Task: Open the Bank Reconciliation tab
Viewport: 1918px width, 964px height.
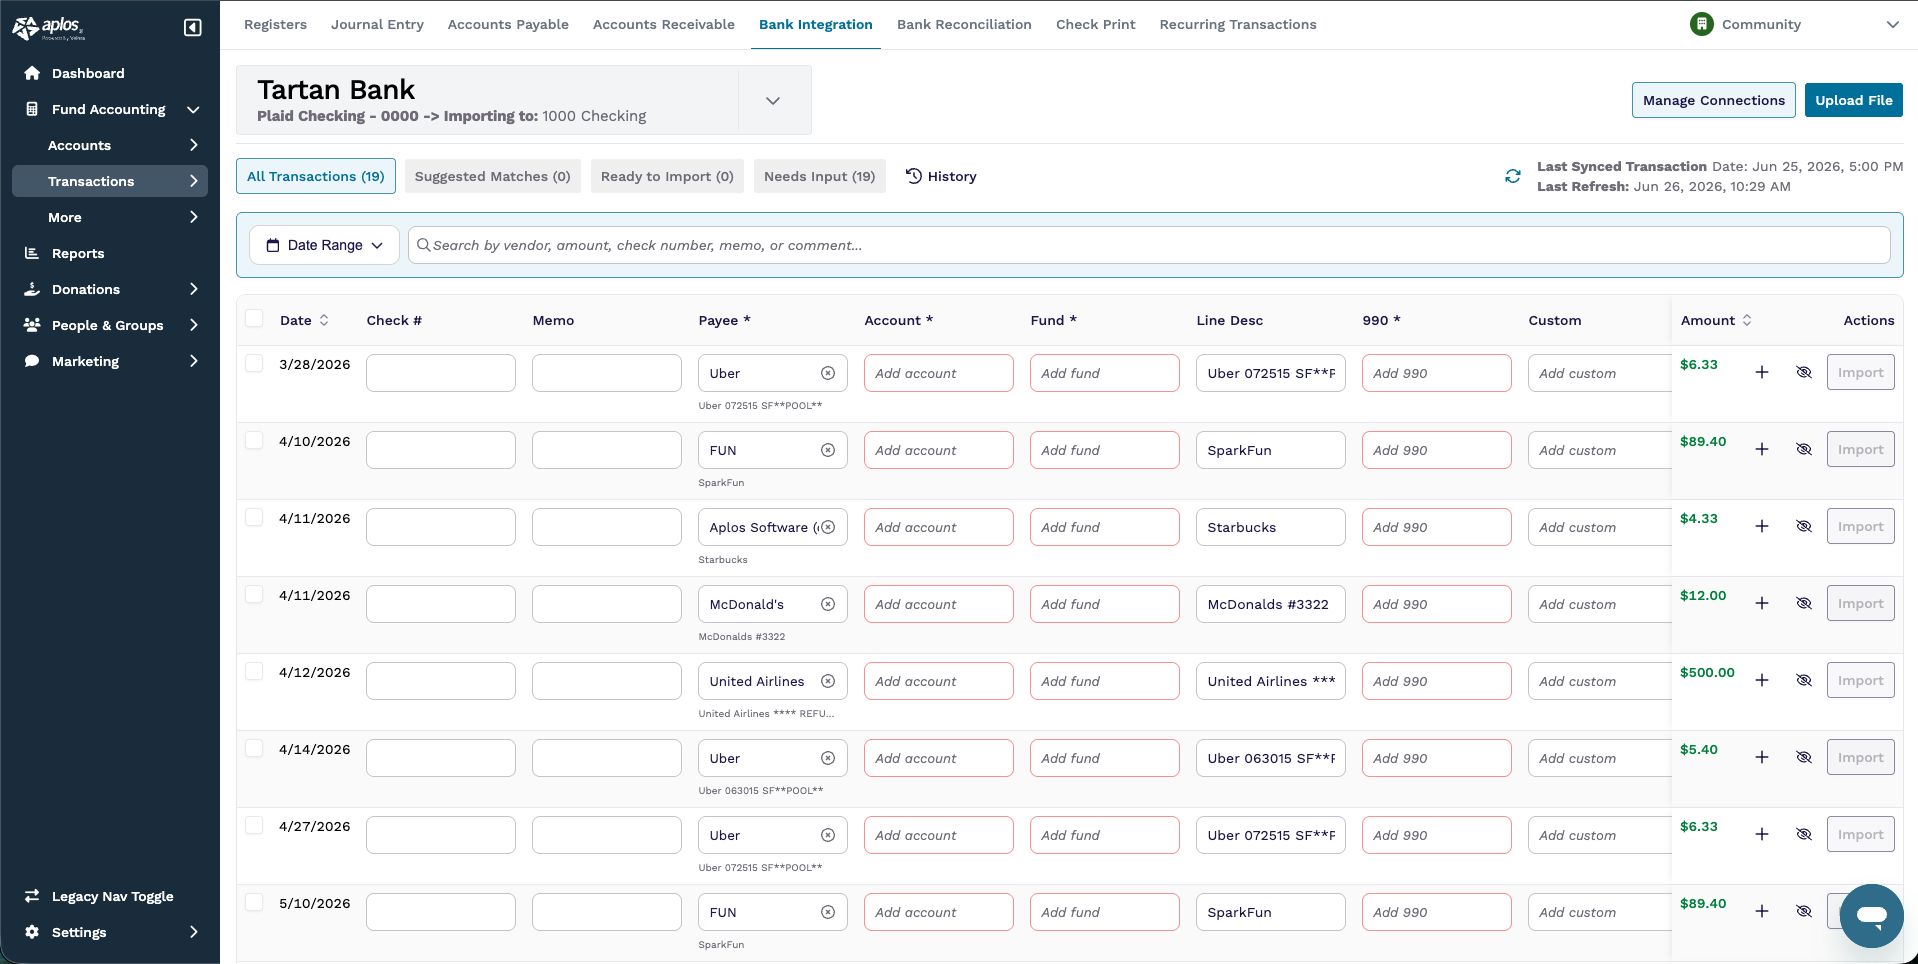Action: click(x=964, y=24)
